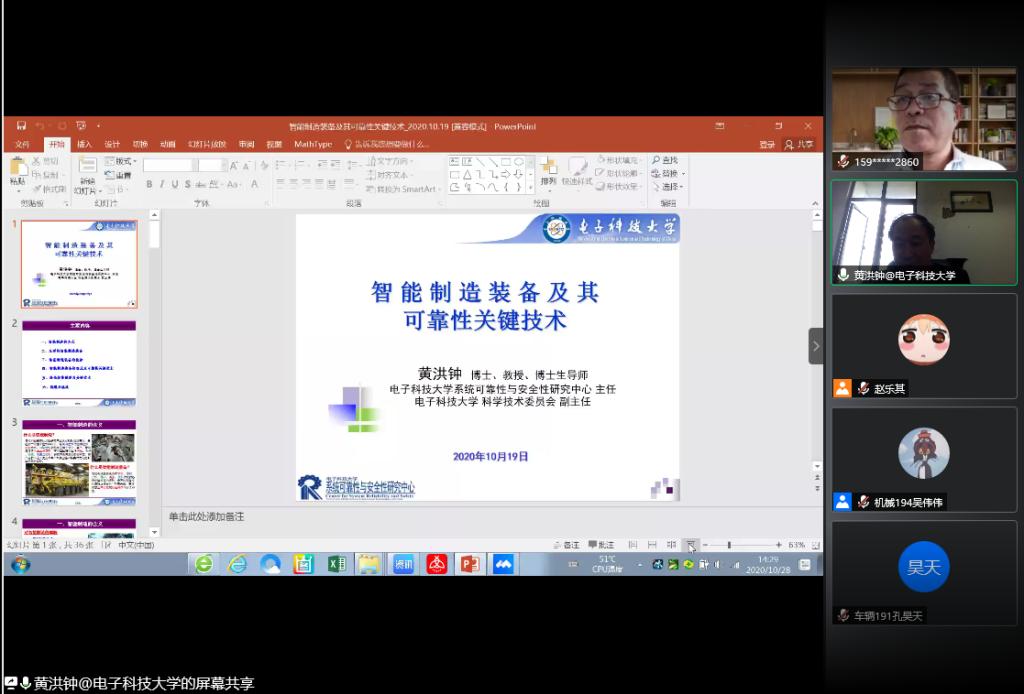1024x694 pixels.
Task: Click the Share (共享) button
Action: (799, 144)
